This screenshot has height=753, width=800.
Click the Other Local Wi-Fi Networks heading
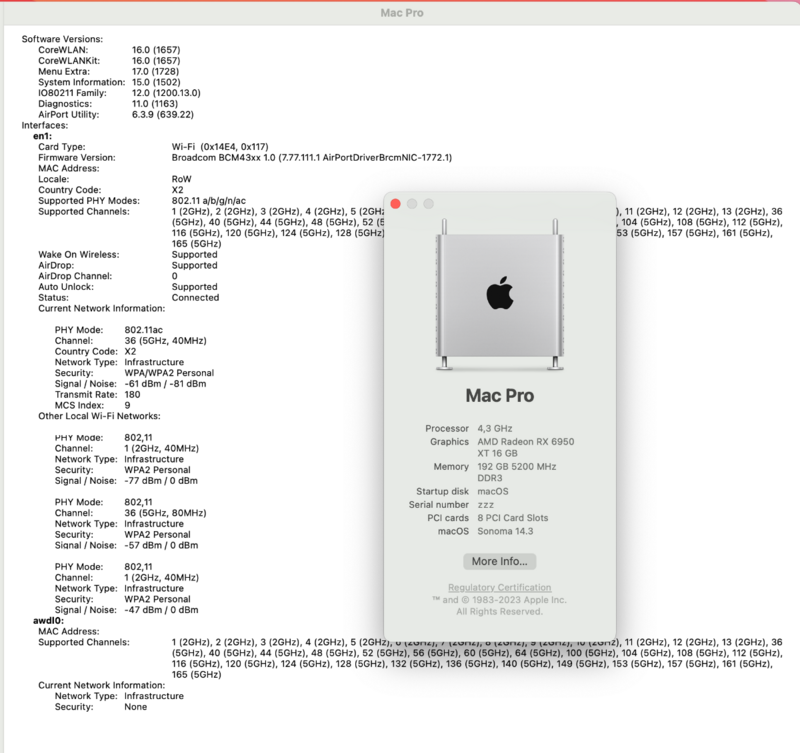point(99,416)
